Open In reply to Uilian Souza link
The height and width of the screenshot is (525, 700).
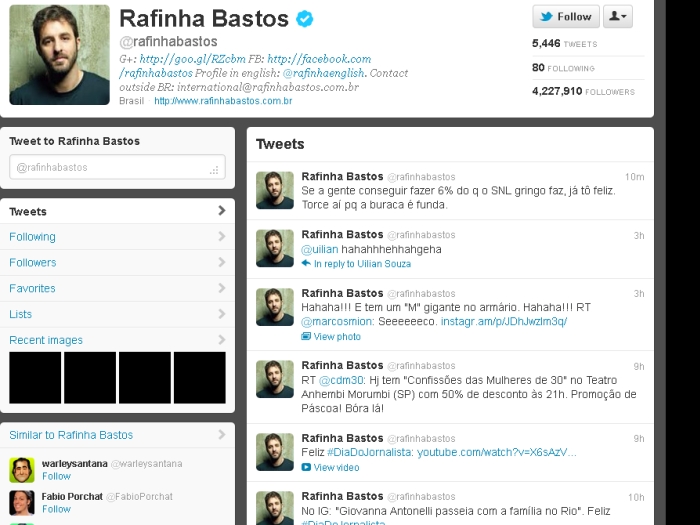click(362, 264)
